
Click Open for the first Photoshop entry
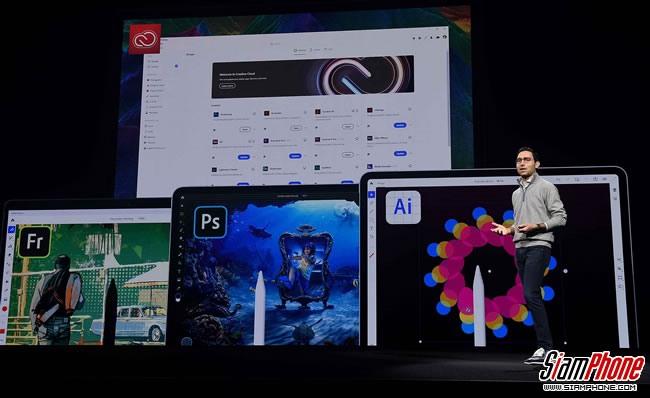pos(245,129)
